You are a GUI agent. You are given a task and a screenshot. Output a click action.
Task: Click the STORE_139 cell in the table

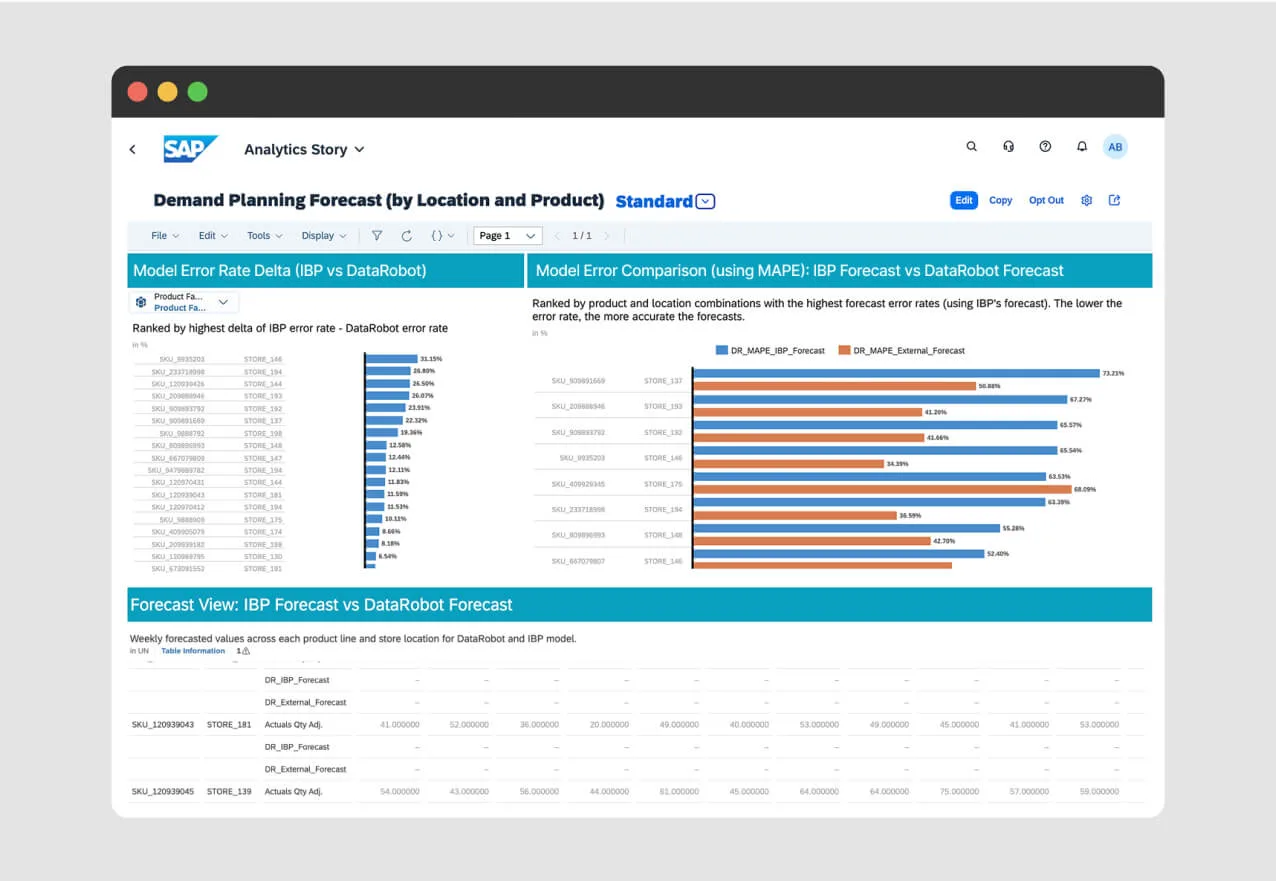(229, 791)
